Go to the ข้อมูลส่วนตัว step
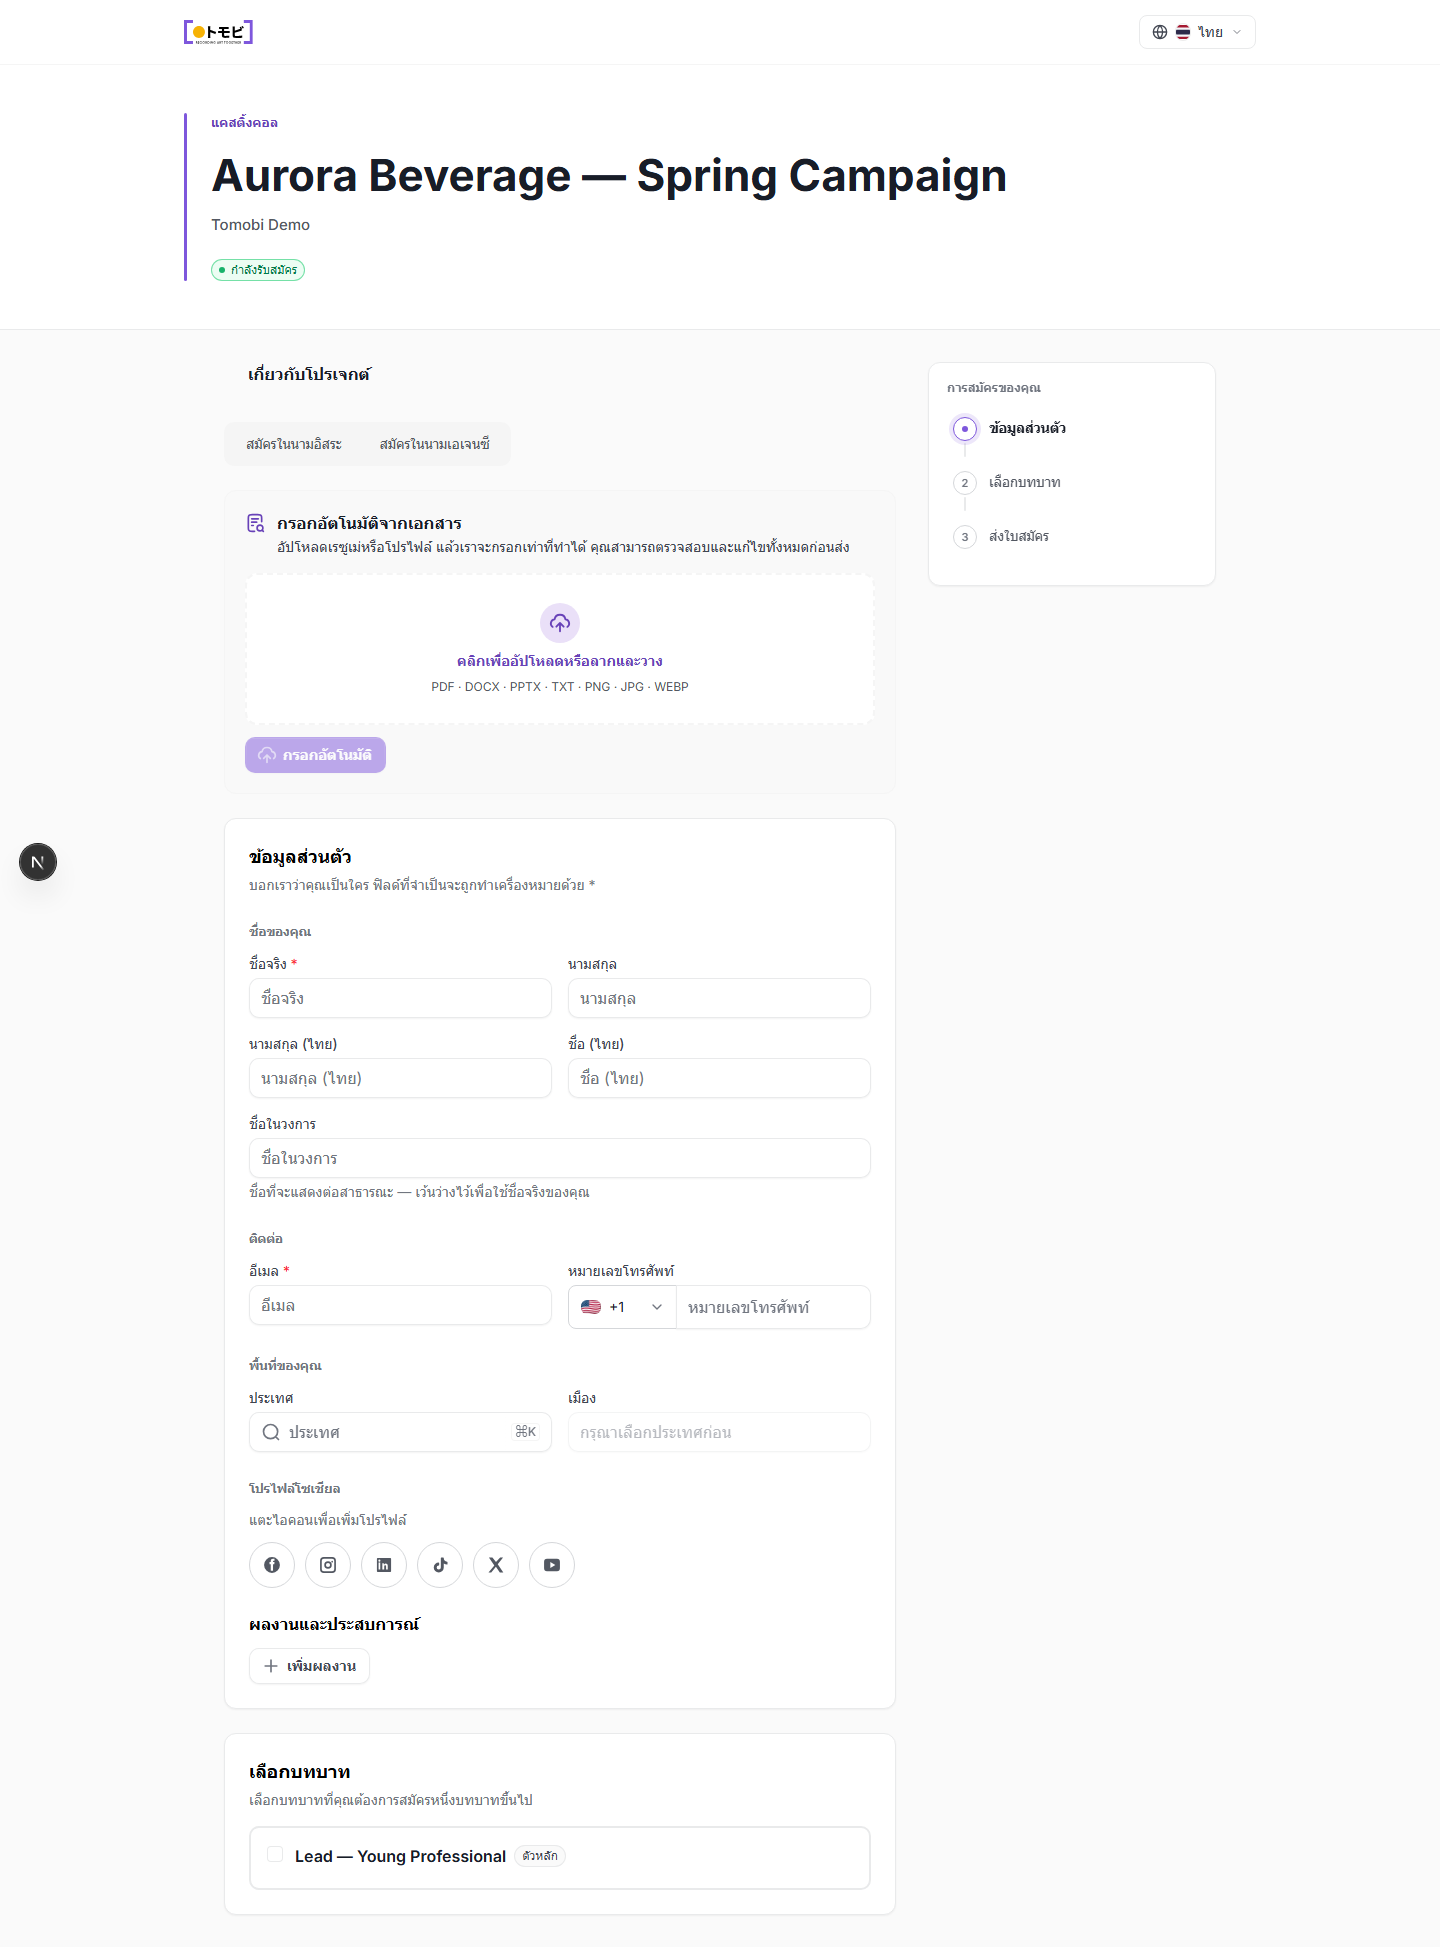 pos(1010,429)
